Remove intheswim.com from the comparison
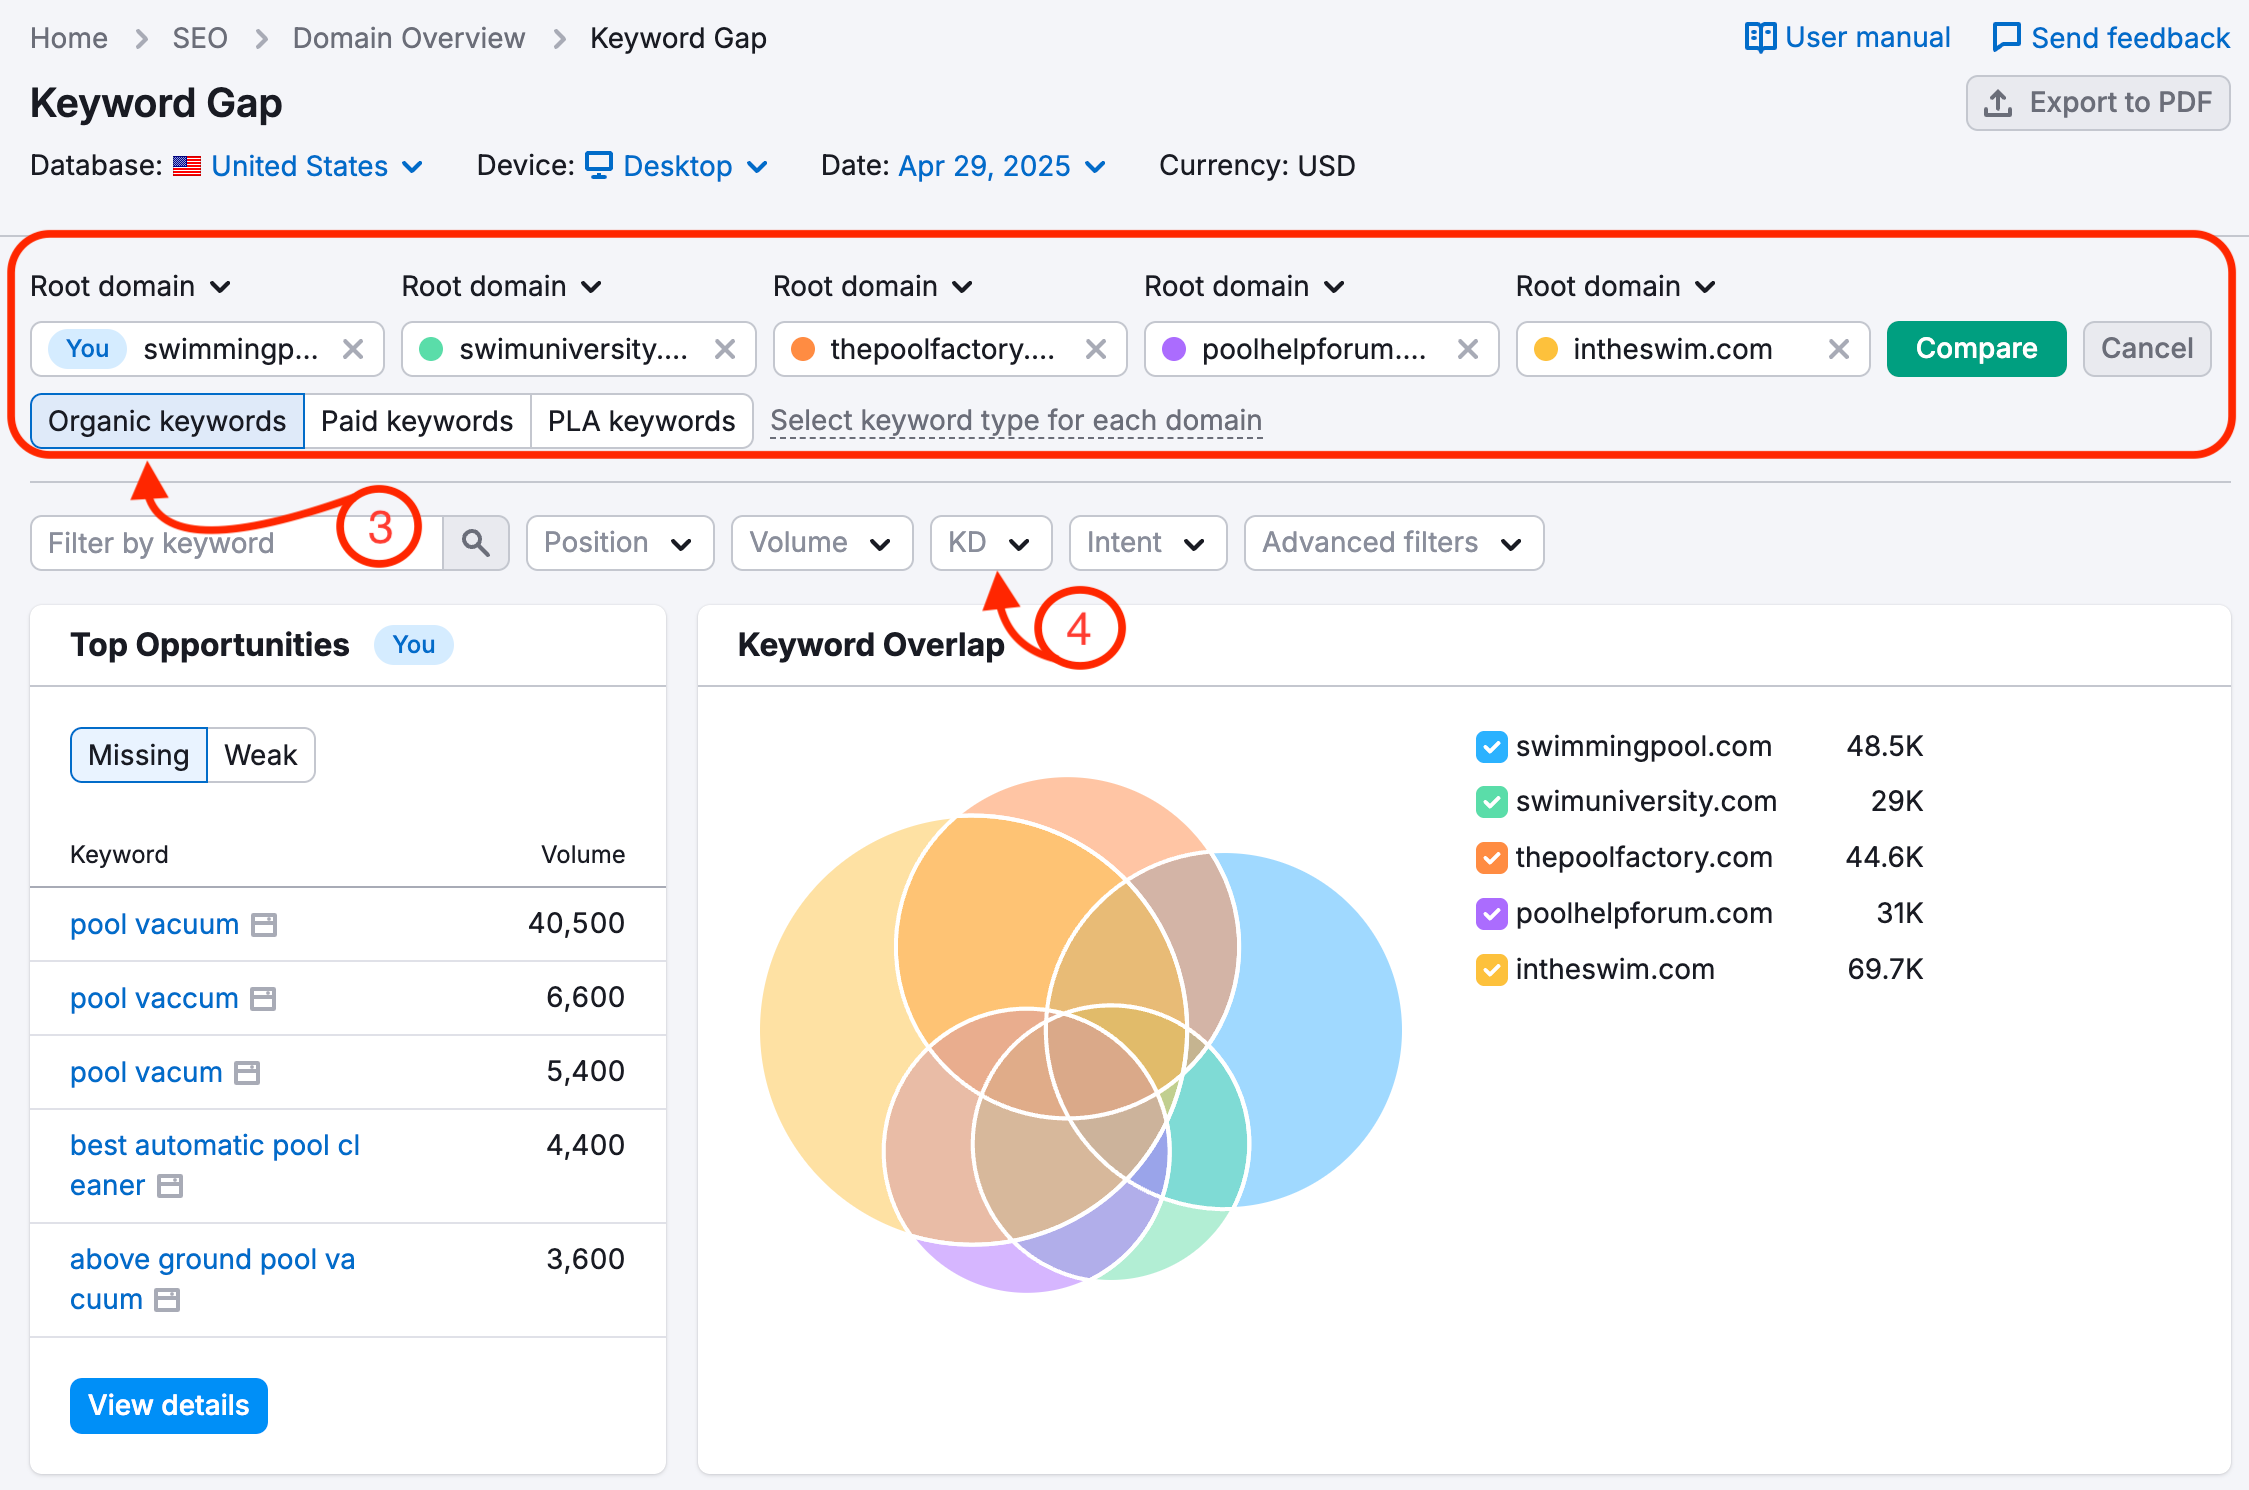The image size is (2249, 1490). pos(1838,349)
